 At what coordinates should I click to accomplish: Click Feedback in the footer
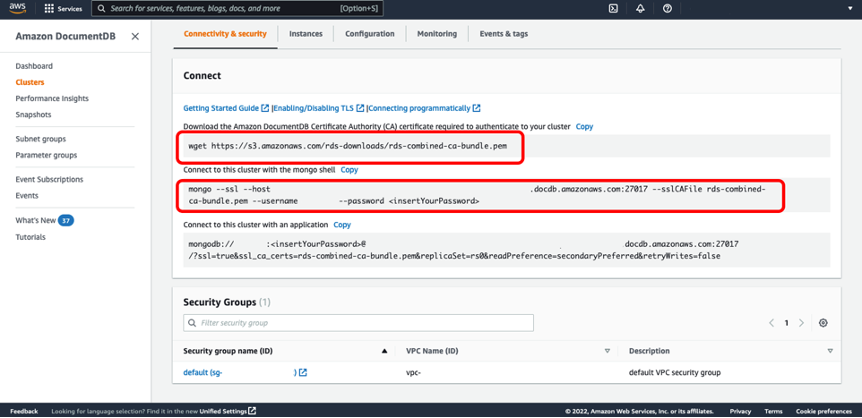[x=24, y=411]
